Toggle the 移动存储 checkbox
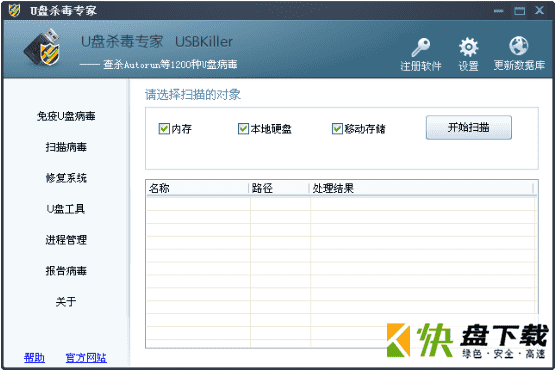 pos(337,129)
